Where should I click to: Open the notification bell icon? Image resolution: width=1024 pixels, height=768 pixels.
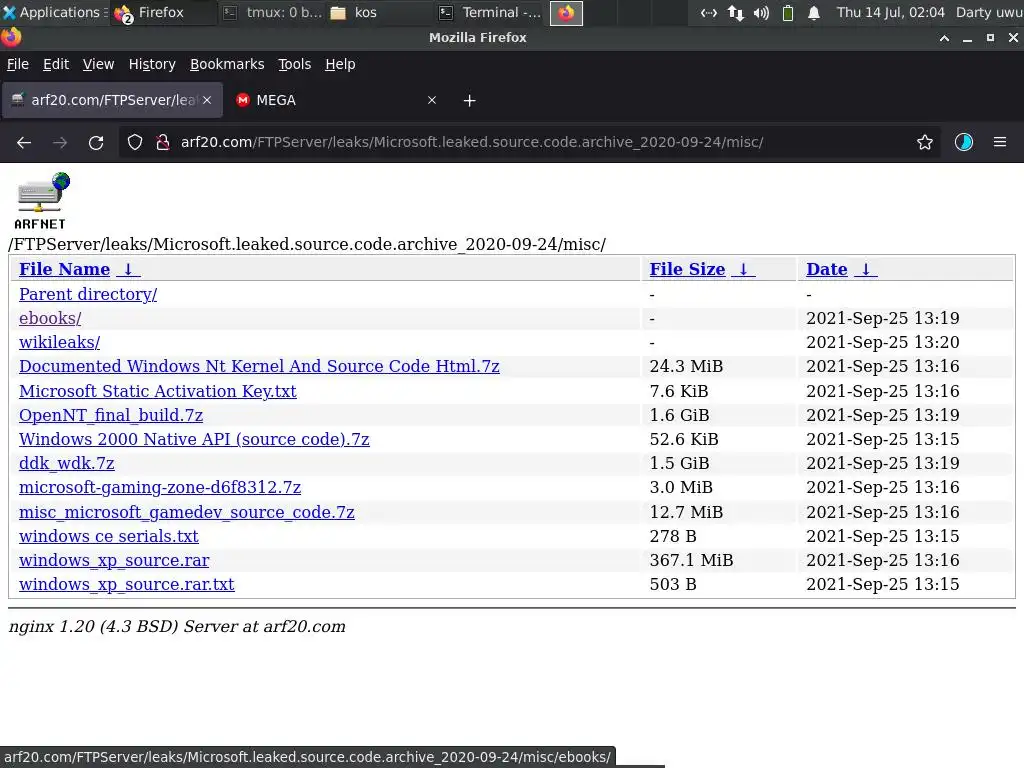point(814,12)
